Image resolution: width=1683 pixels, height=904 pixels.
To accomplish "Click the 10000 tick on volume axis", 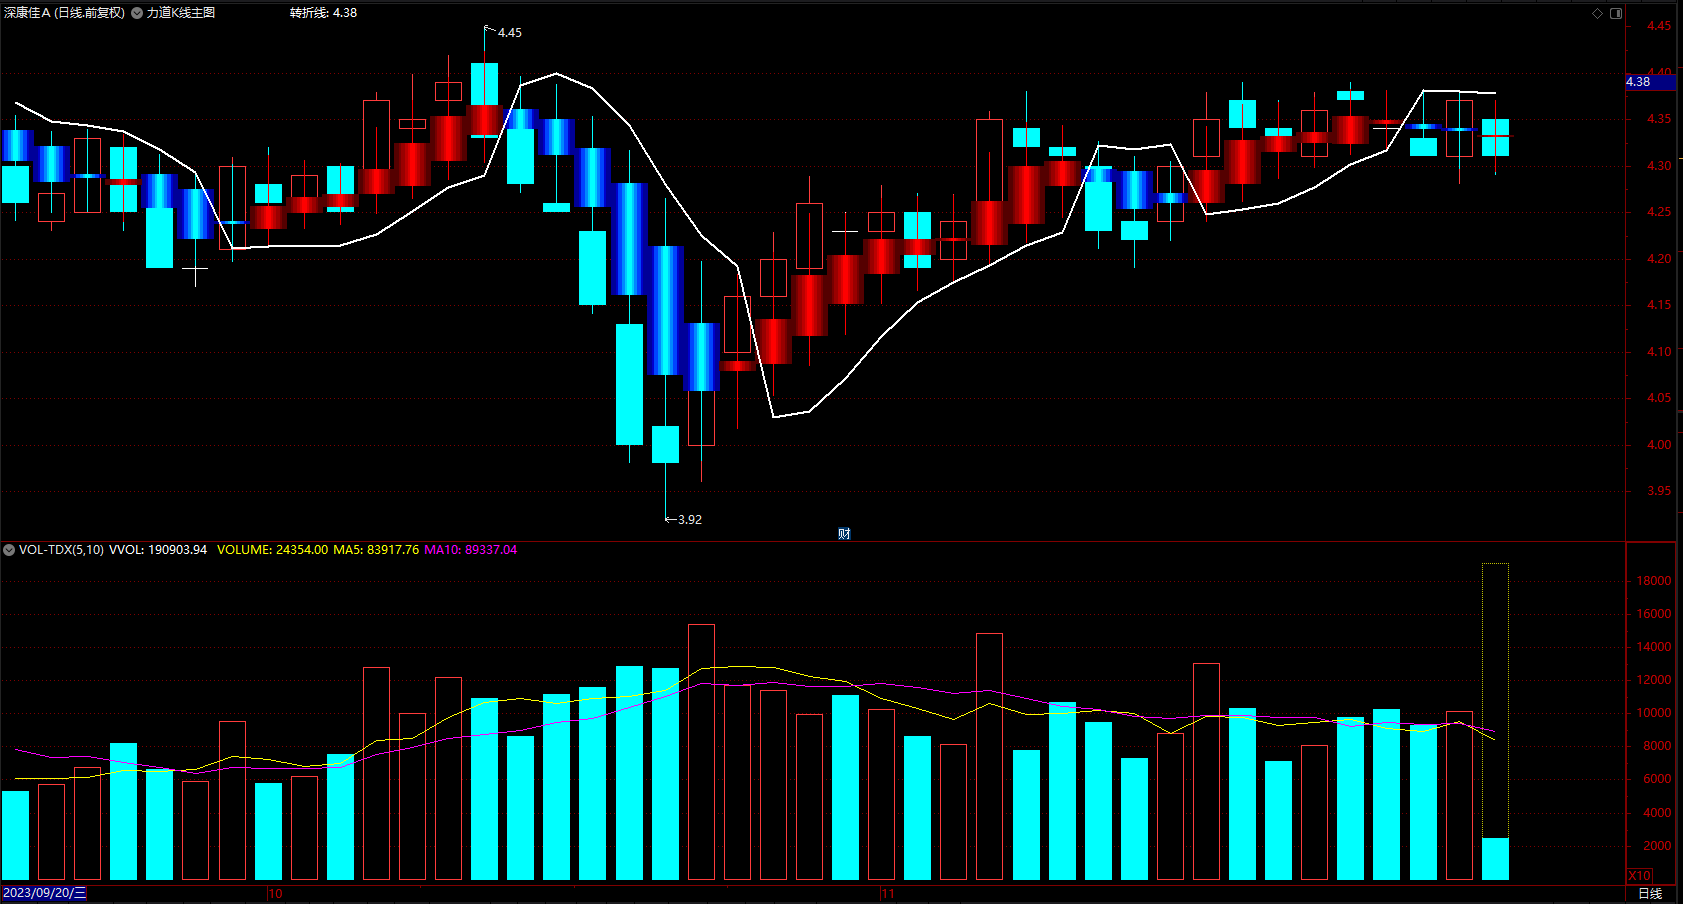I will 1654,713.
